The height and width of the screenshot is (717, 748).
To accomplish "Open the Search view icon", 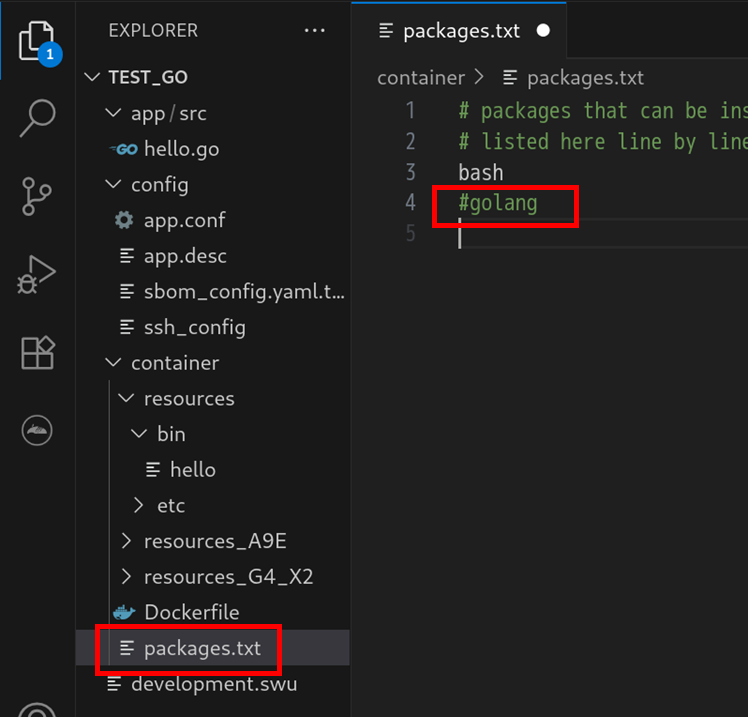I will [x=37, y=118].
